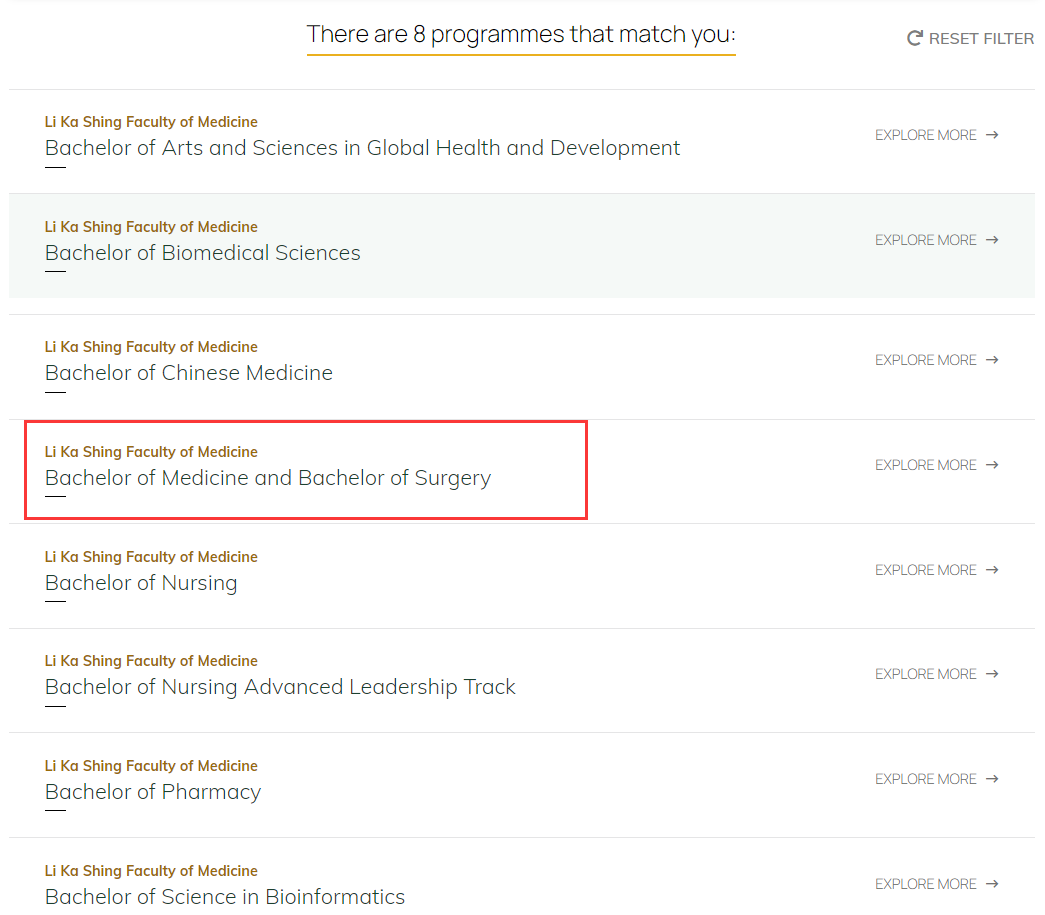
Task: Click Explore More for Global Health and Development
Action: [925, 135]
